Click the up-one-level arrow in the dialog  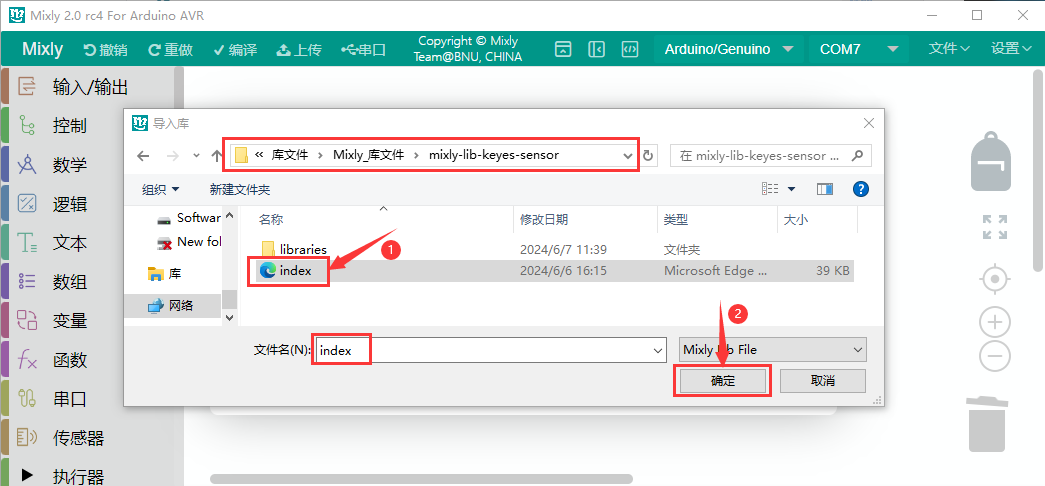217,155
